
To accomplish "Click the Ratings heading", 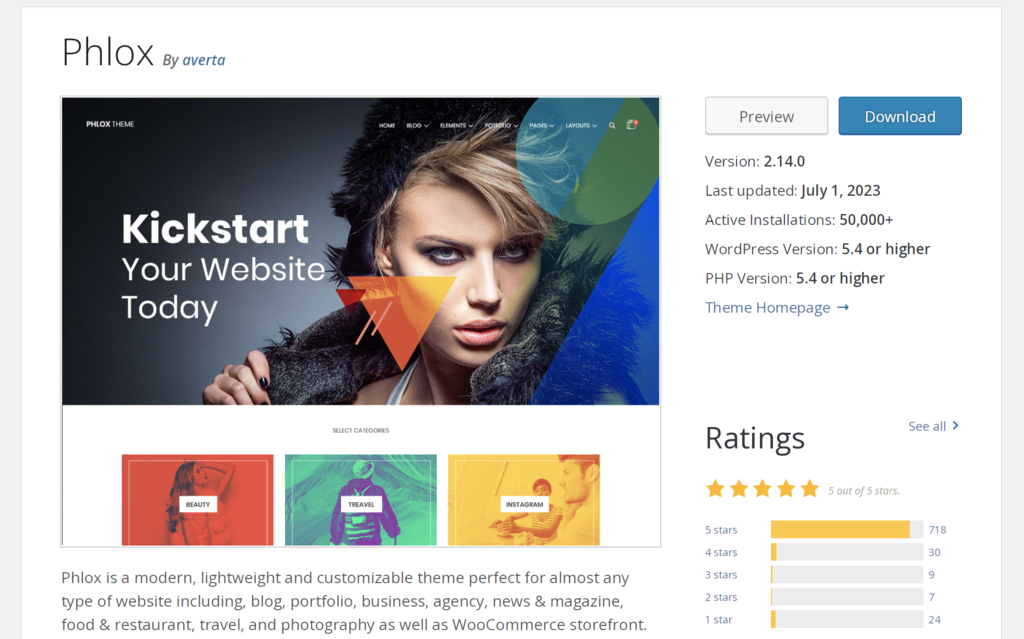I will pos(755,438).
